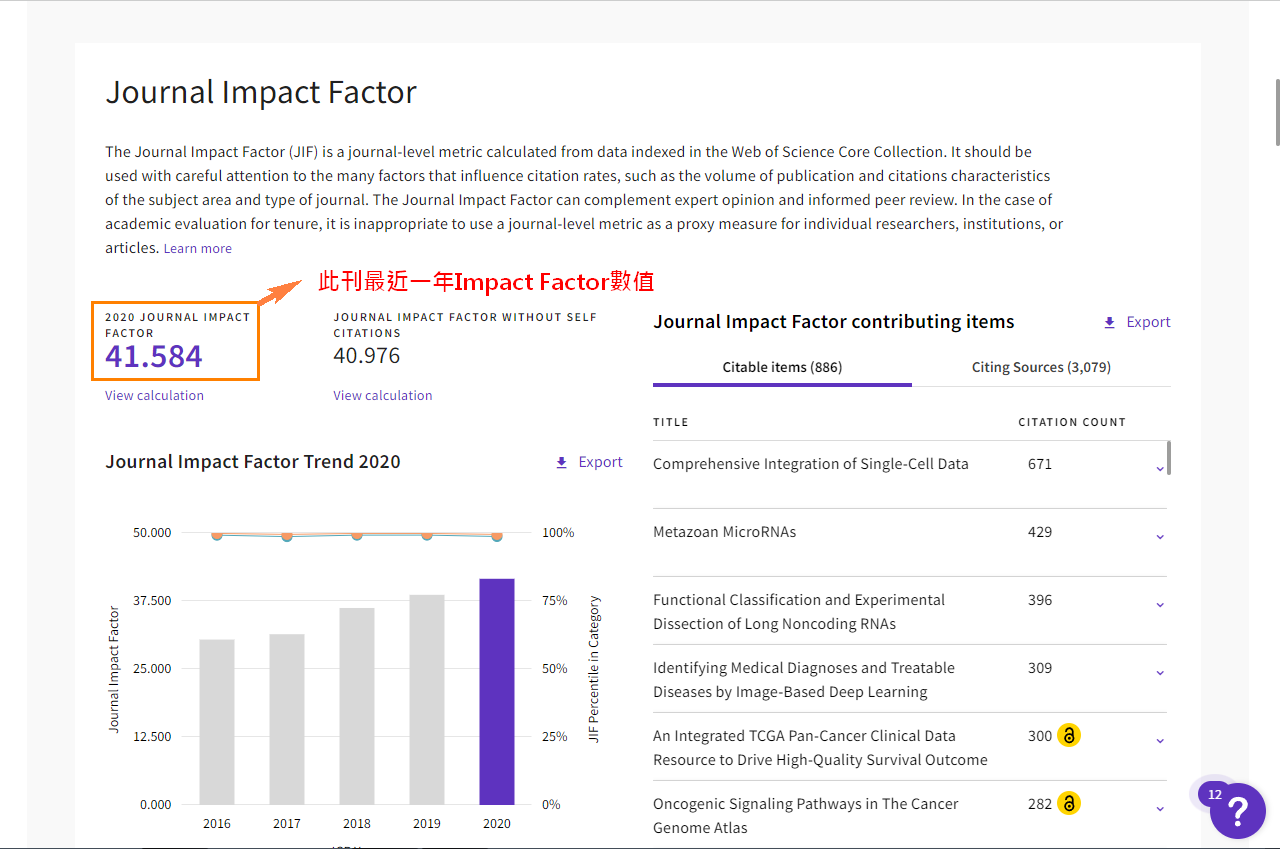Click the TITLE column header
This screenshot has width=1280, height=849.
(x=671, y=422)
